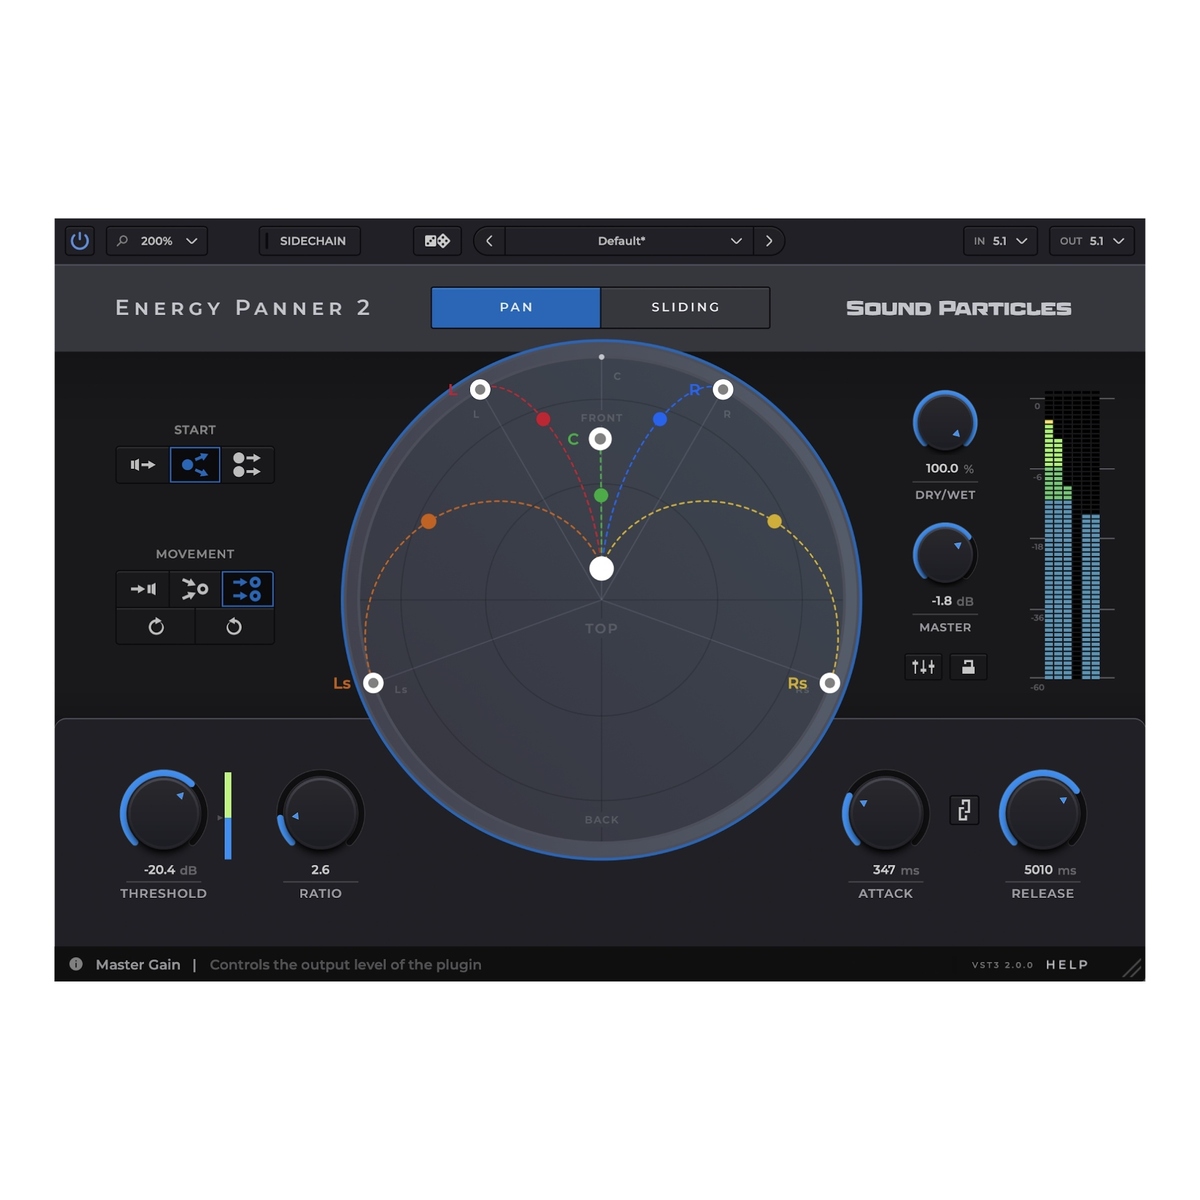The image size is (1200, 1200).
Task: Click the Dry/Wet knob
Action: click(x=945, y=422)
